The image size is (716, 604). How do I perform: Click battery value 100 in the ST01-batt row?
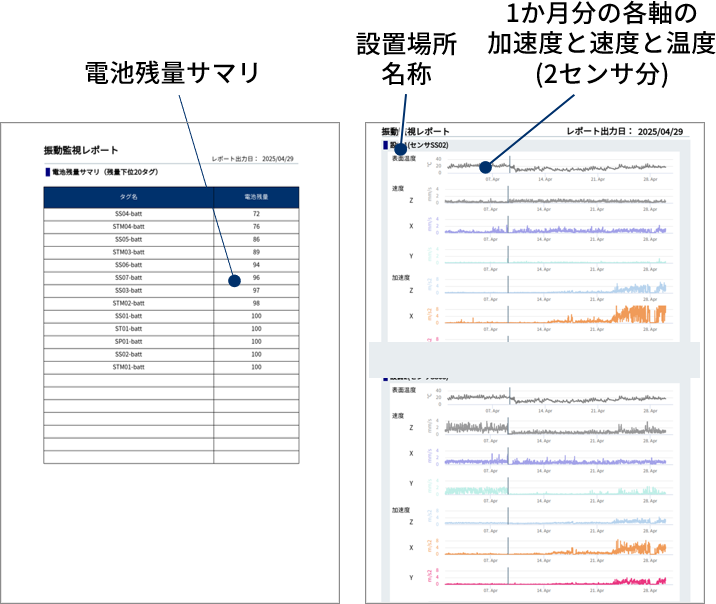pos(256,329)
